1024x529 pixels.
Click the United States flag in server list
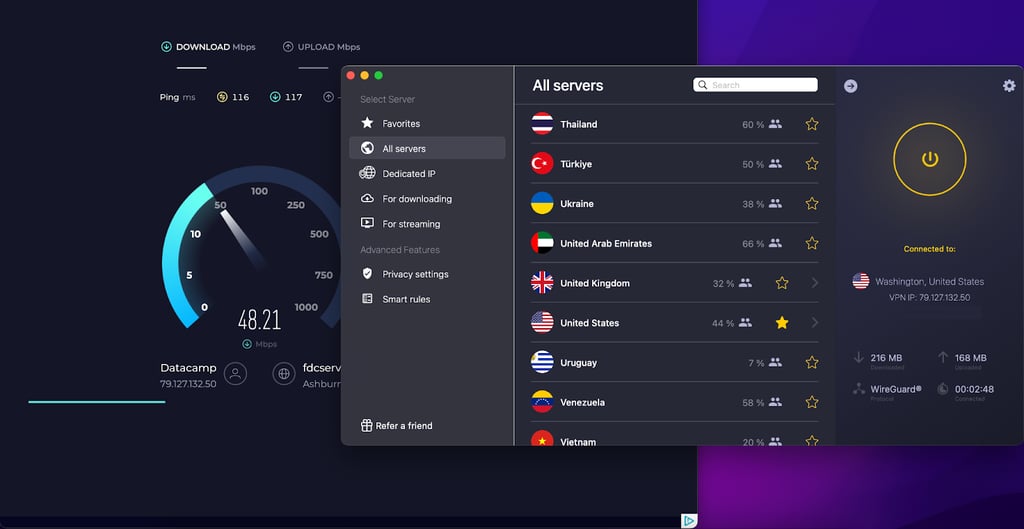[542, 323]
